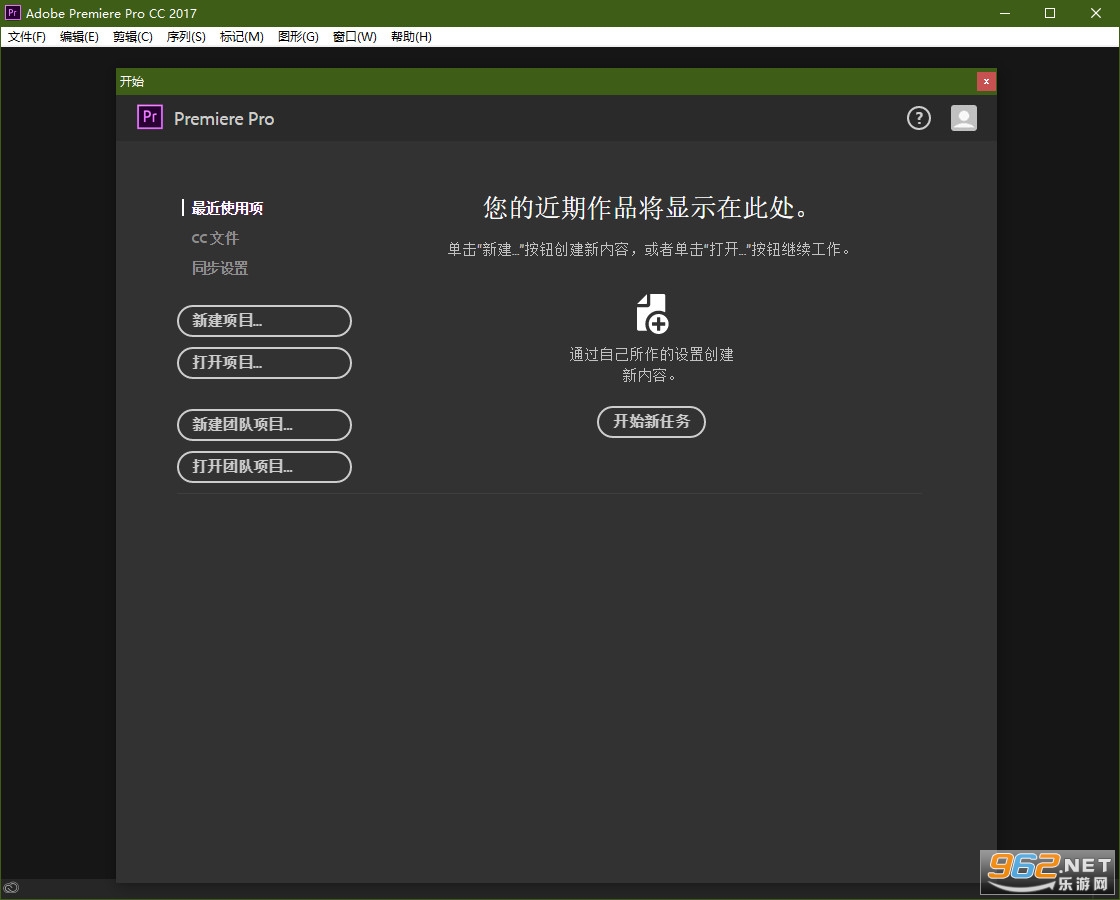Minimize the Premiere Pro window
The height and width of the screenshot is (900, 1120).
(1005, 13)
